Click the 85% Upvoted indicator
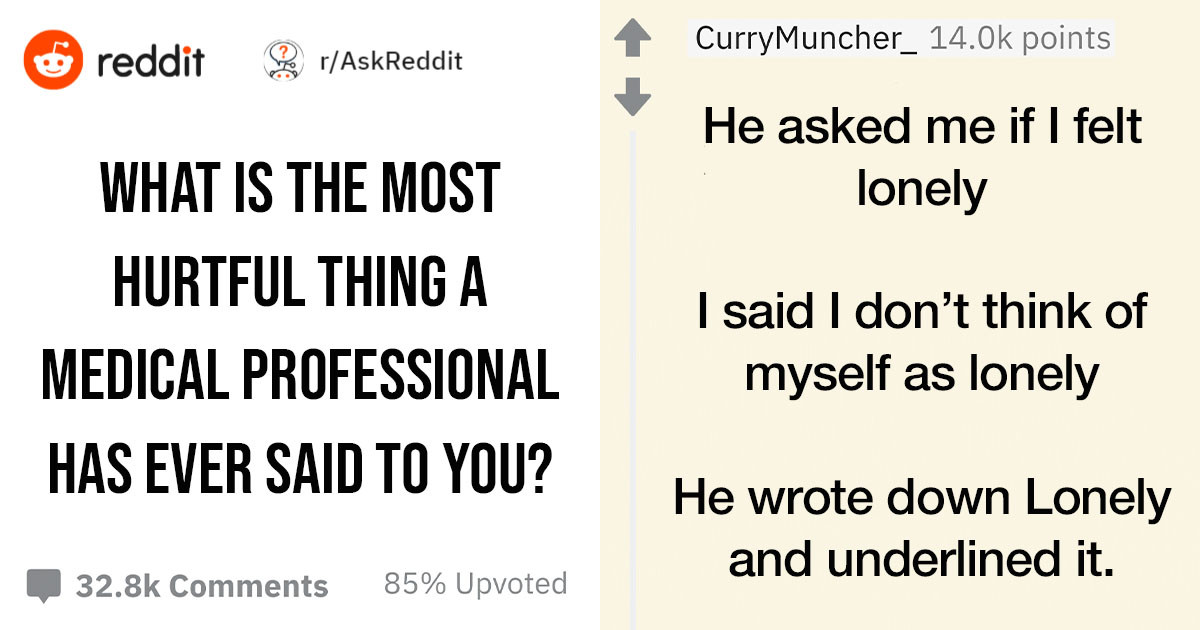Image resolution: width=1200 pixels, height=630 pixels. click(474, 582)
